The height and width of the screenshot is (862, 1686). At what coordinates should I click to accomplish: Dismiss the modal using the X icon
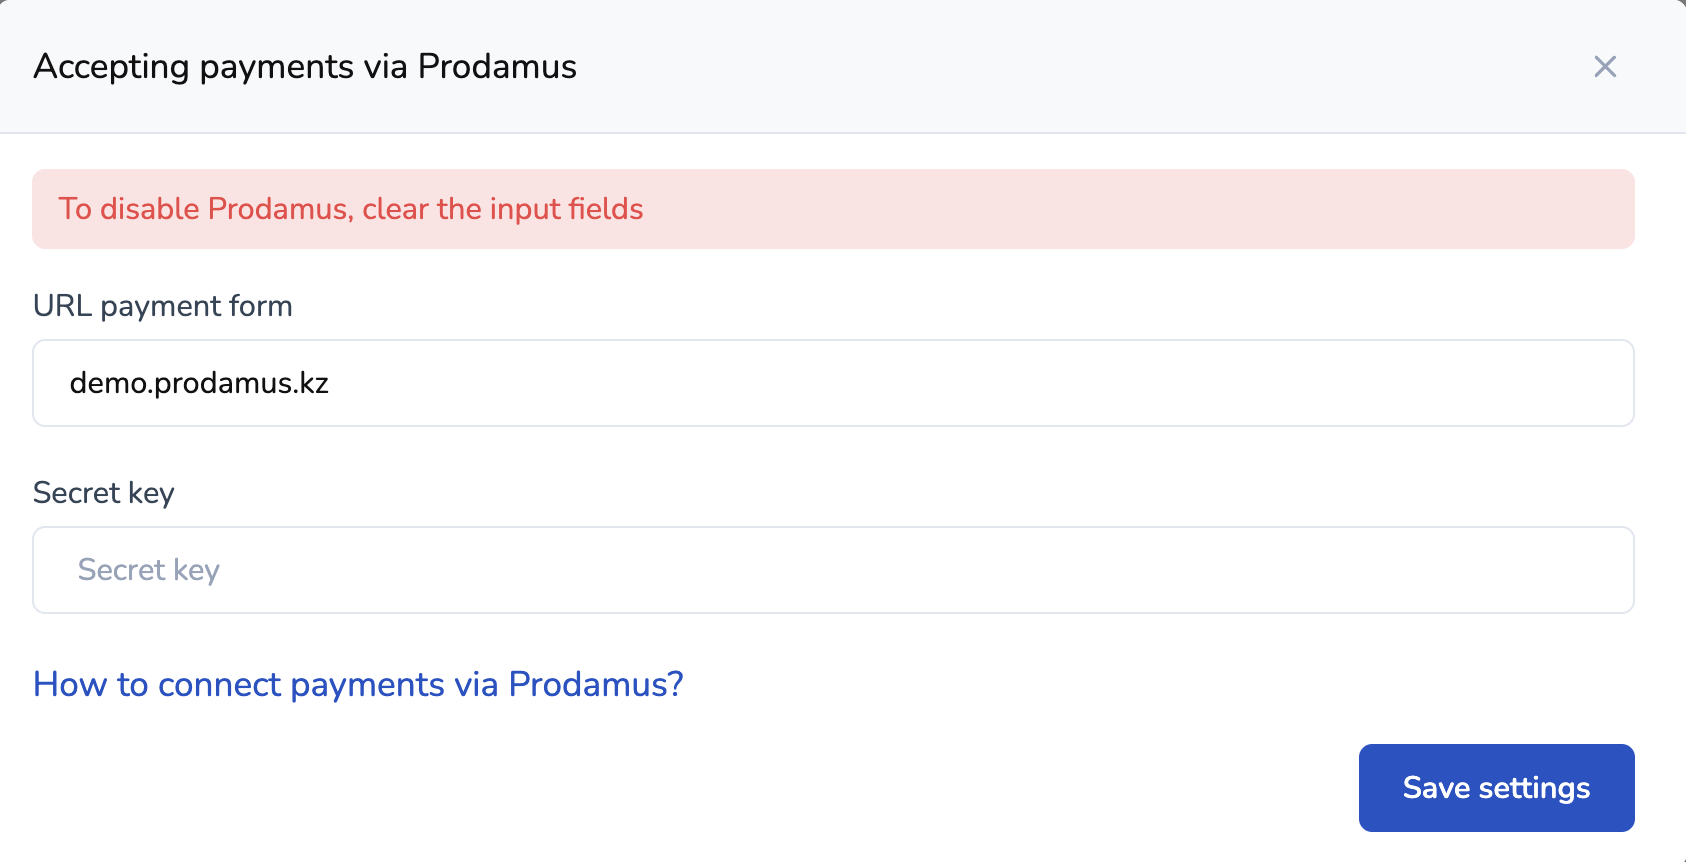point(1605,67)
